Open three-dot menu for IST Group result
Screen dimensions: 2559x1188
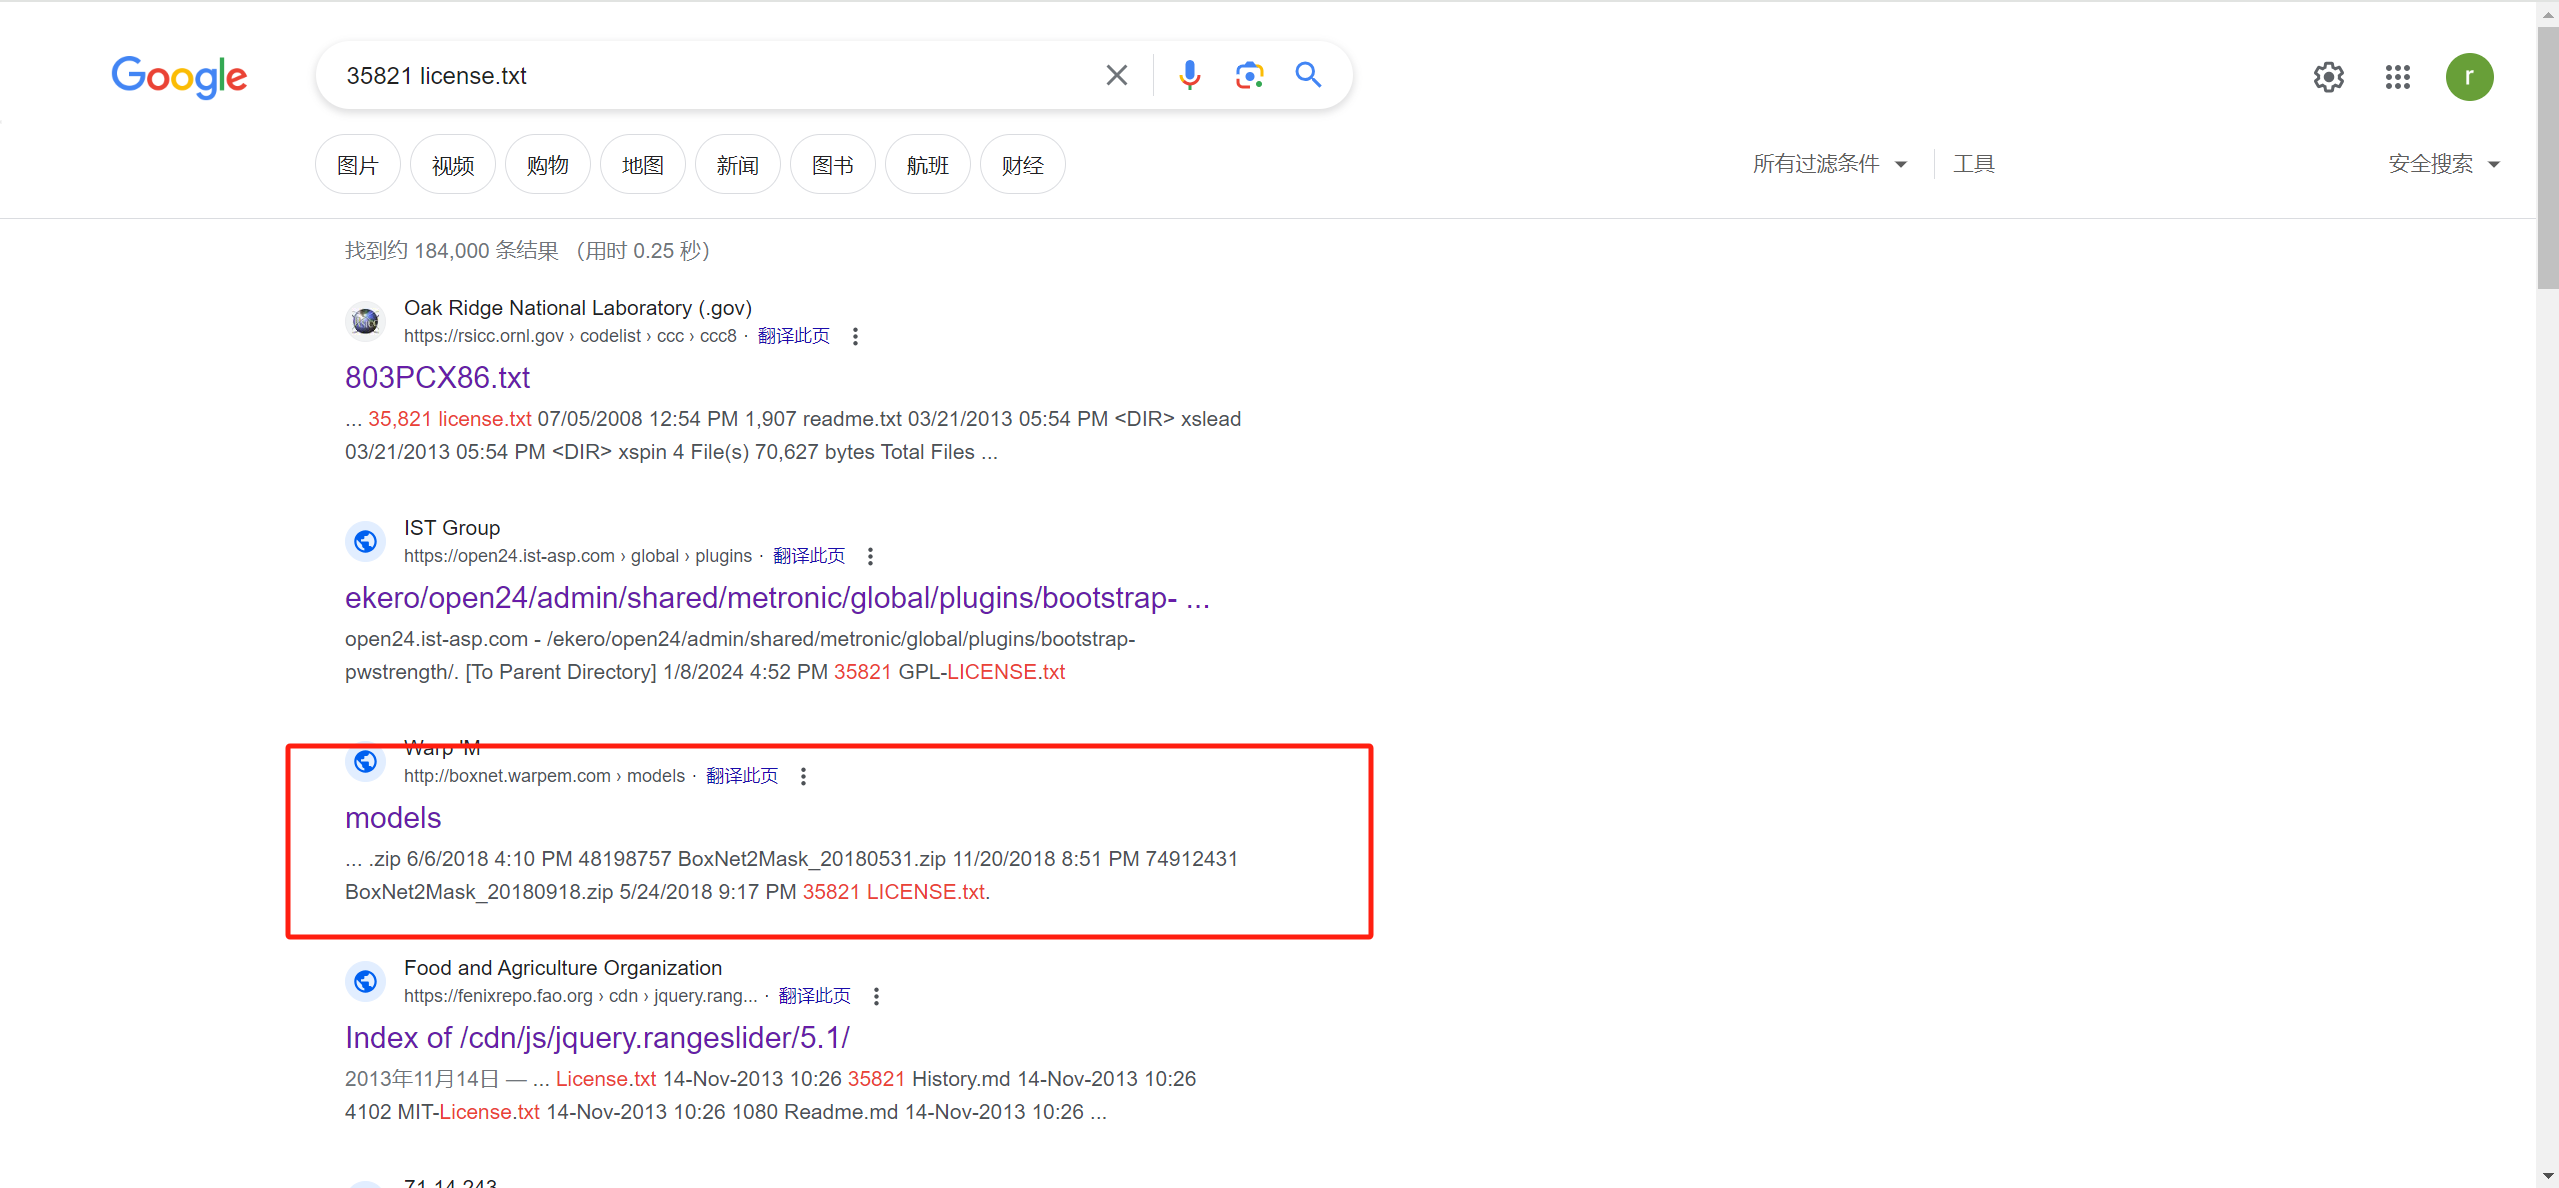click(x=870, y=556)
